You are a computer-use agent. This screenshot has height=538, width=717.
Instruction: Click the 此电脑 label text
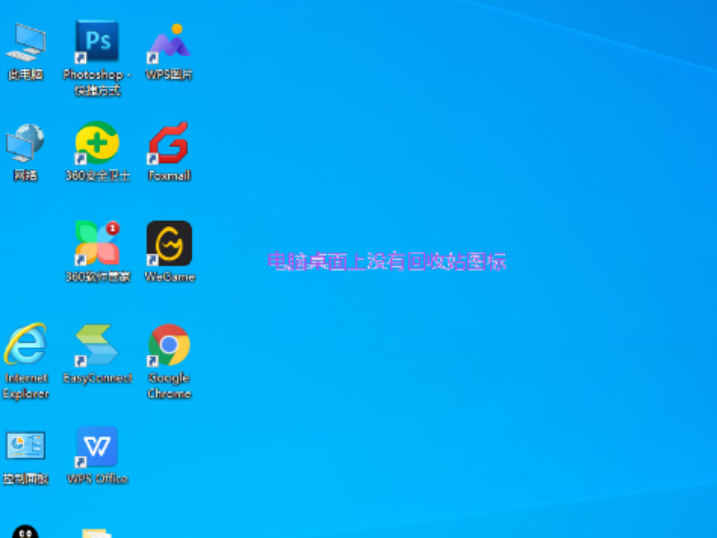pyautogui.click(x=26, y=75)
